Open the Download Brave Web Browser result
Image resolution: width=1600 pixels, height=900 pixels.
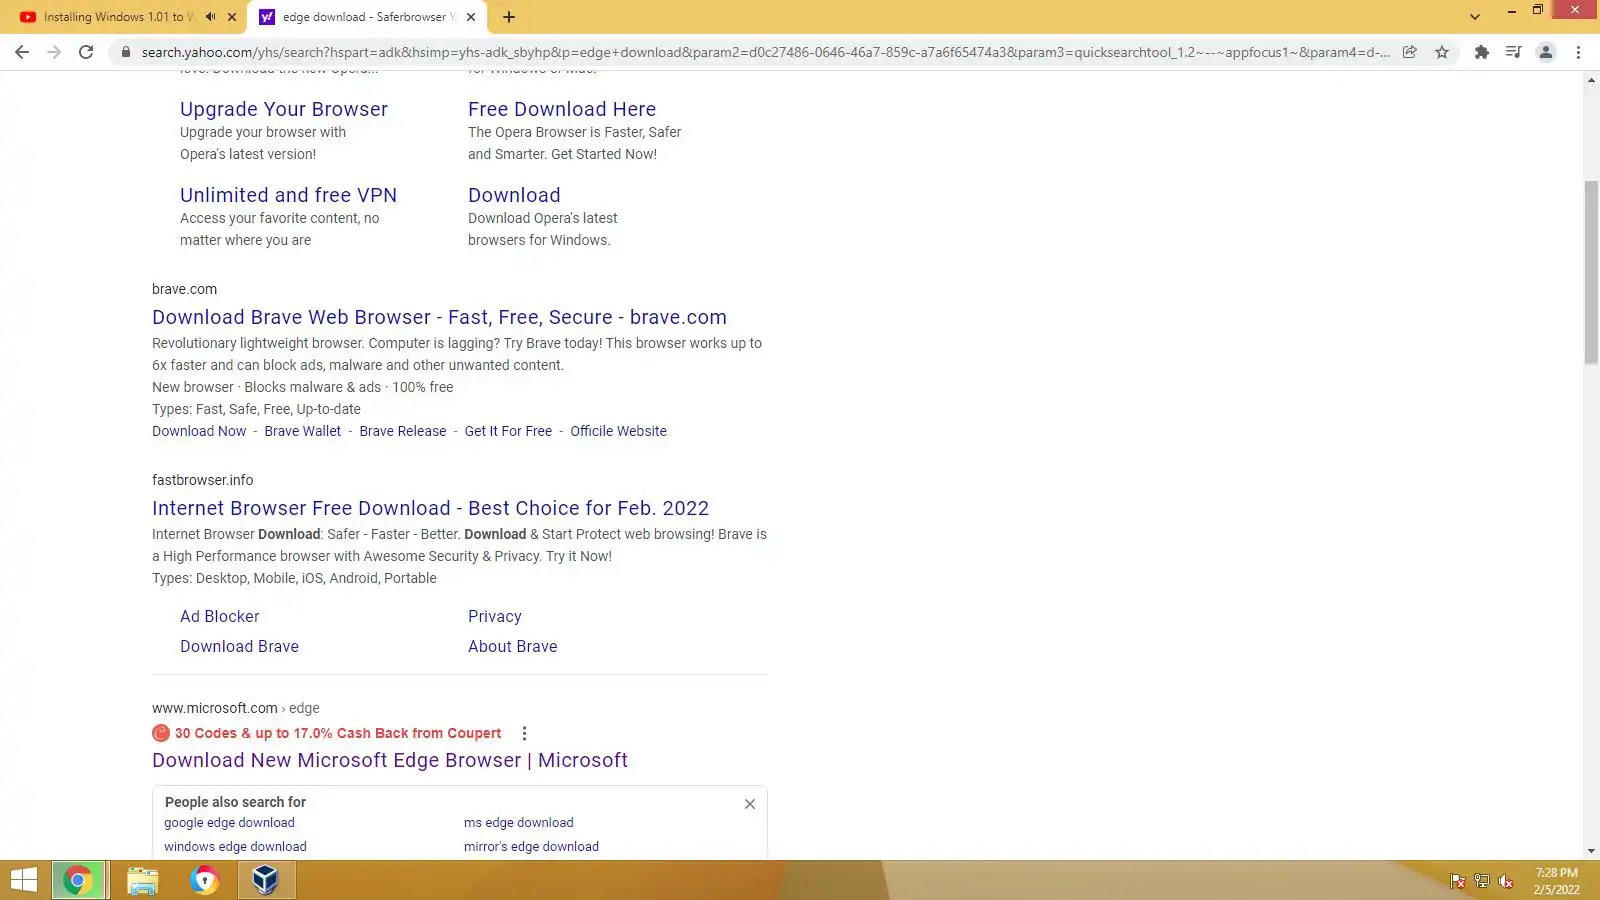tap(439, 317)
